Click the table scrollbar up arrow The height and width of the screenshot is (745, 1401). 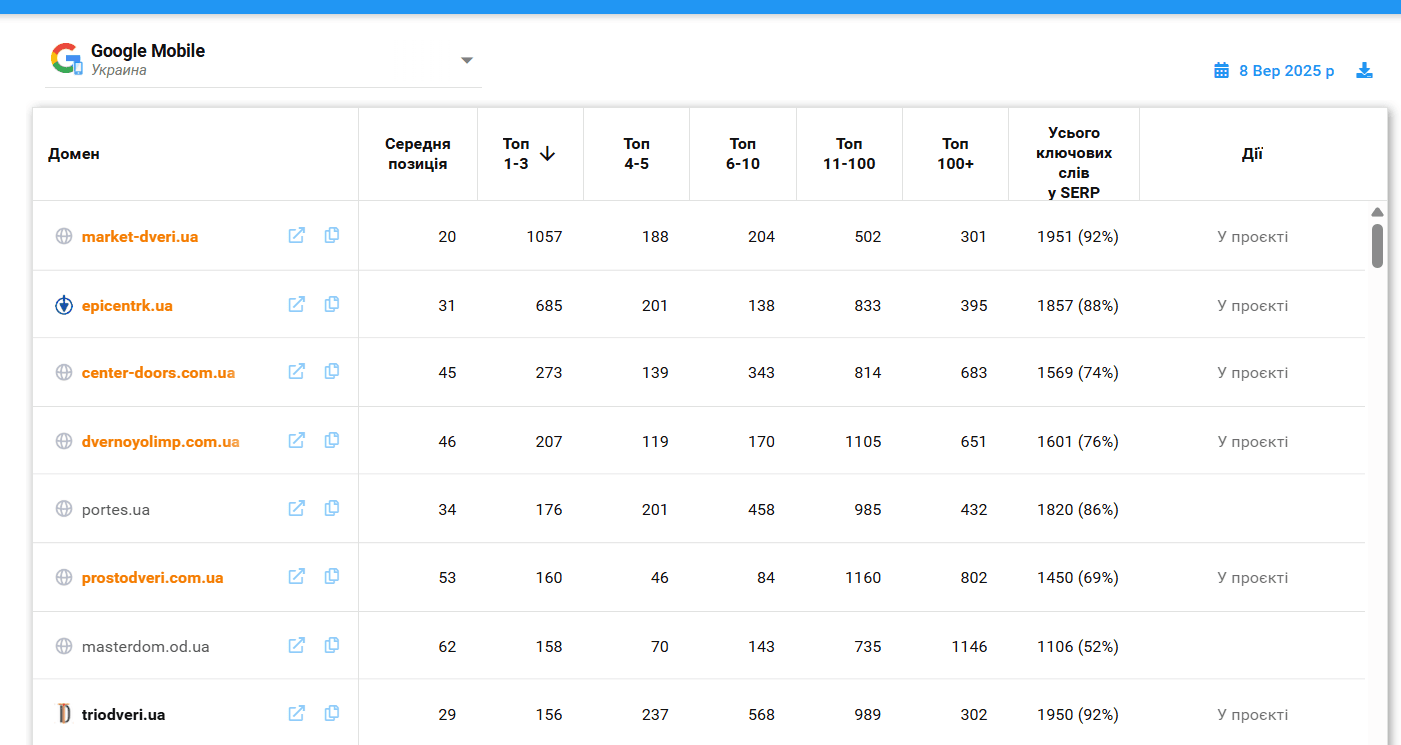pos(1377,212)
